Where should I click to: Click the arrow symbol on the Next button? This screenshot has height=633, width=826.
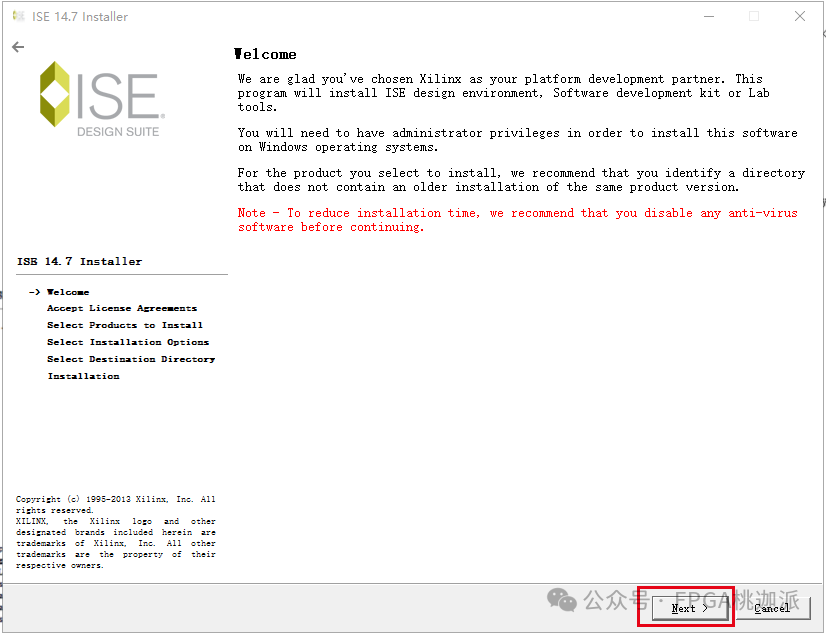coord(703,607)
